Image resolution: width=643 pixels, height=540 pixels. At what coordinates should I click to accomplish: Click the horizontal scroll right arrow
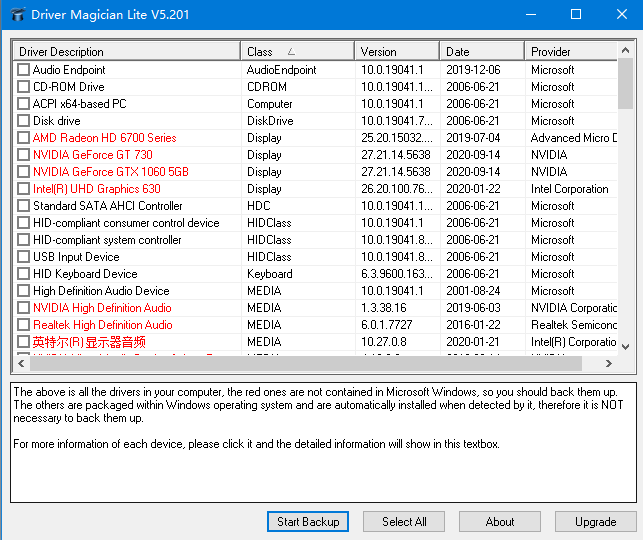609,363
